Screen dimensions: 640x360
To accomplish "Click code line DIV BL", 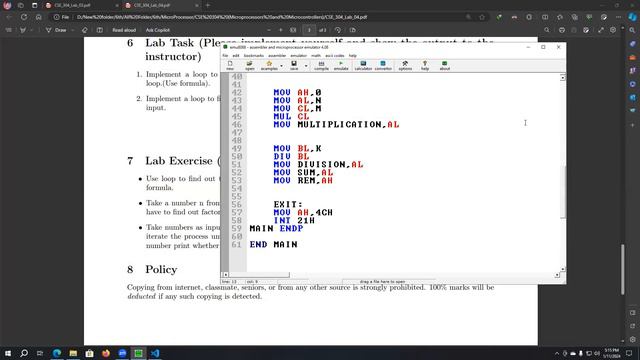I will (291, 156).
